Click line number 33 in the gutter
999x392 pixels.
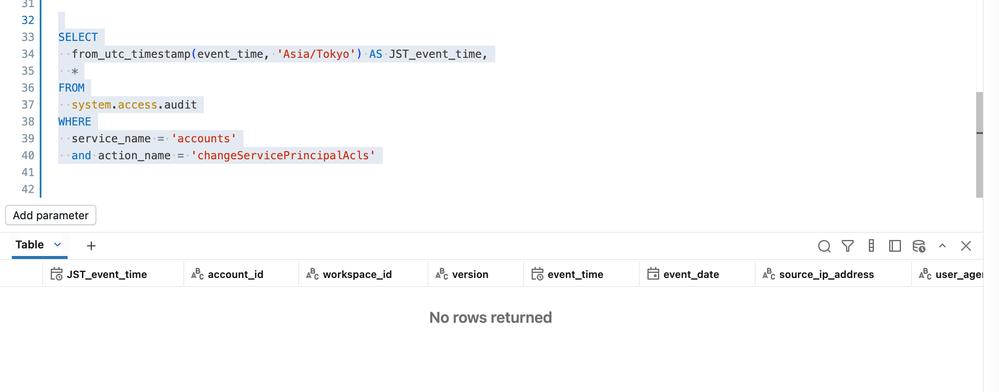click(27, 37)
